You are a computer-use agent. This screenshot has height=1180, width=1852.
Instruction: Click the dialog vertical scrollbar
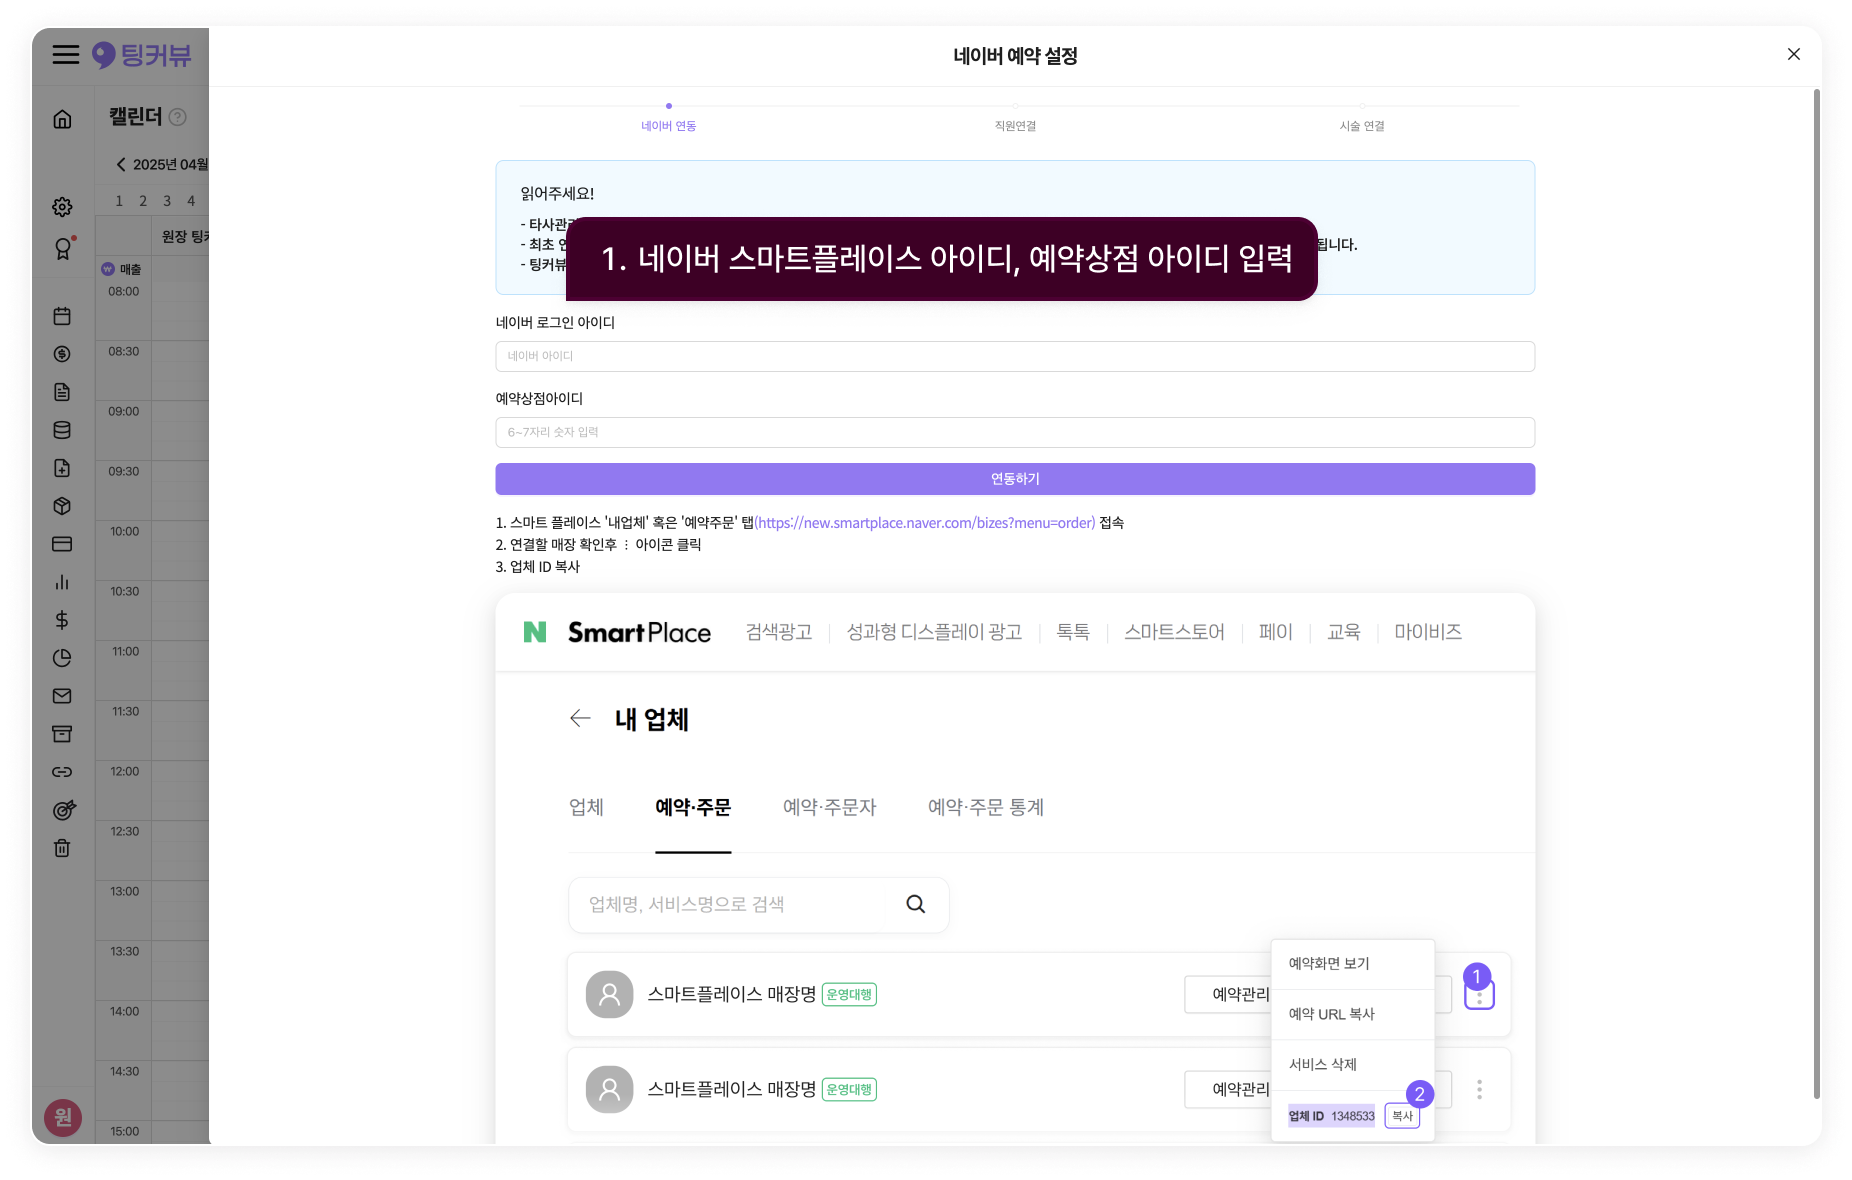(x=1817, y=594)
